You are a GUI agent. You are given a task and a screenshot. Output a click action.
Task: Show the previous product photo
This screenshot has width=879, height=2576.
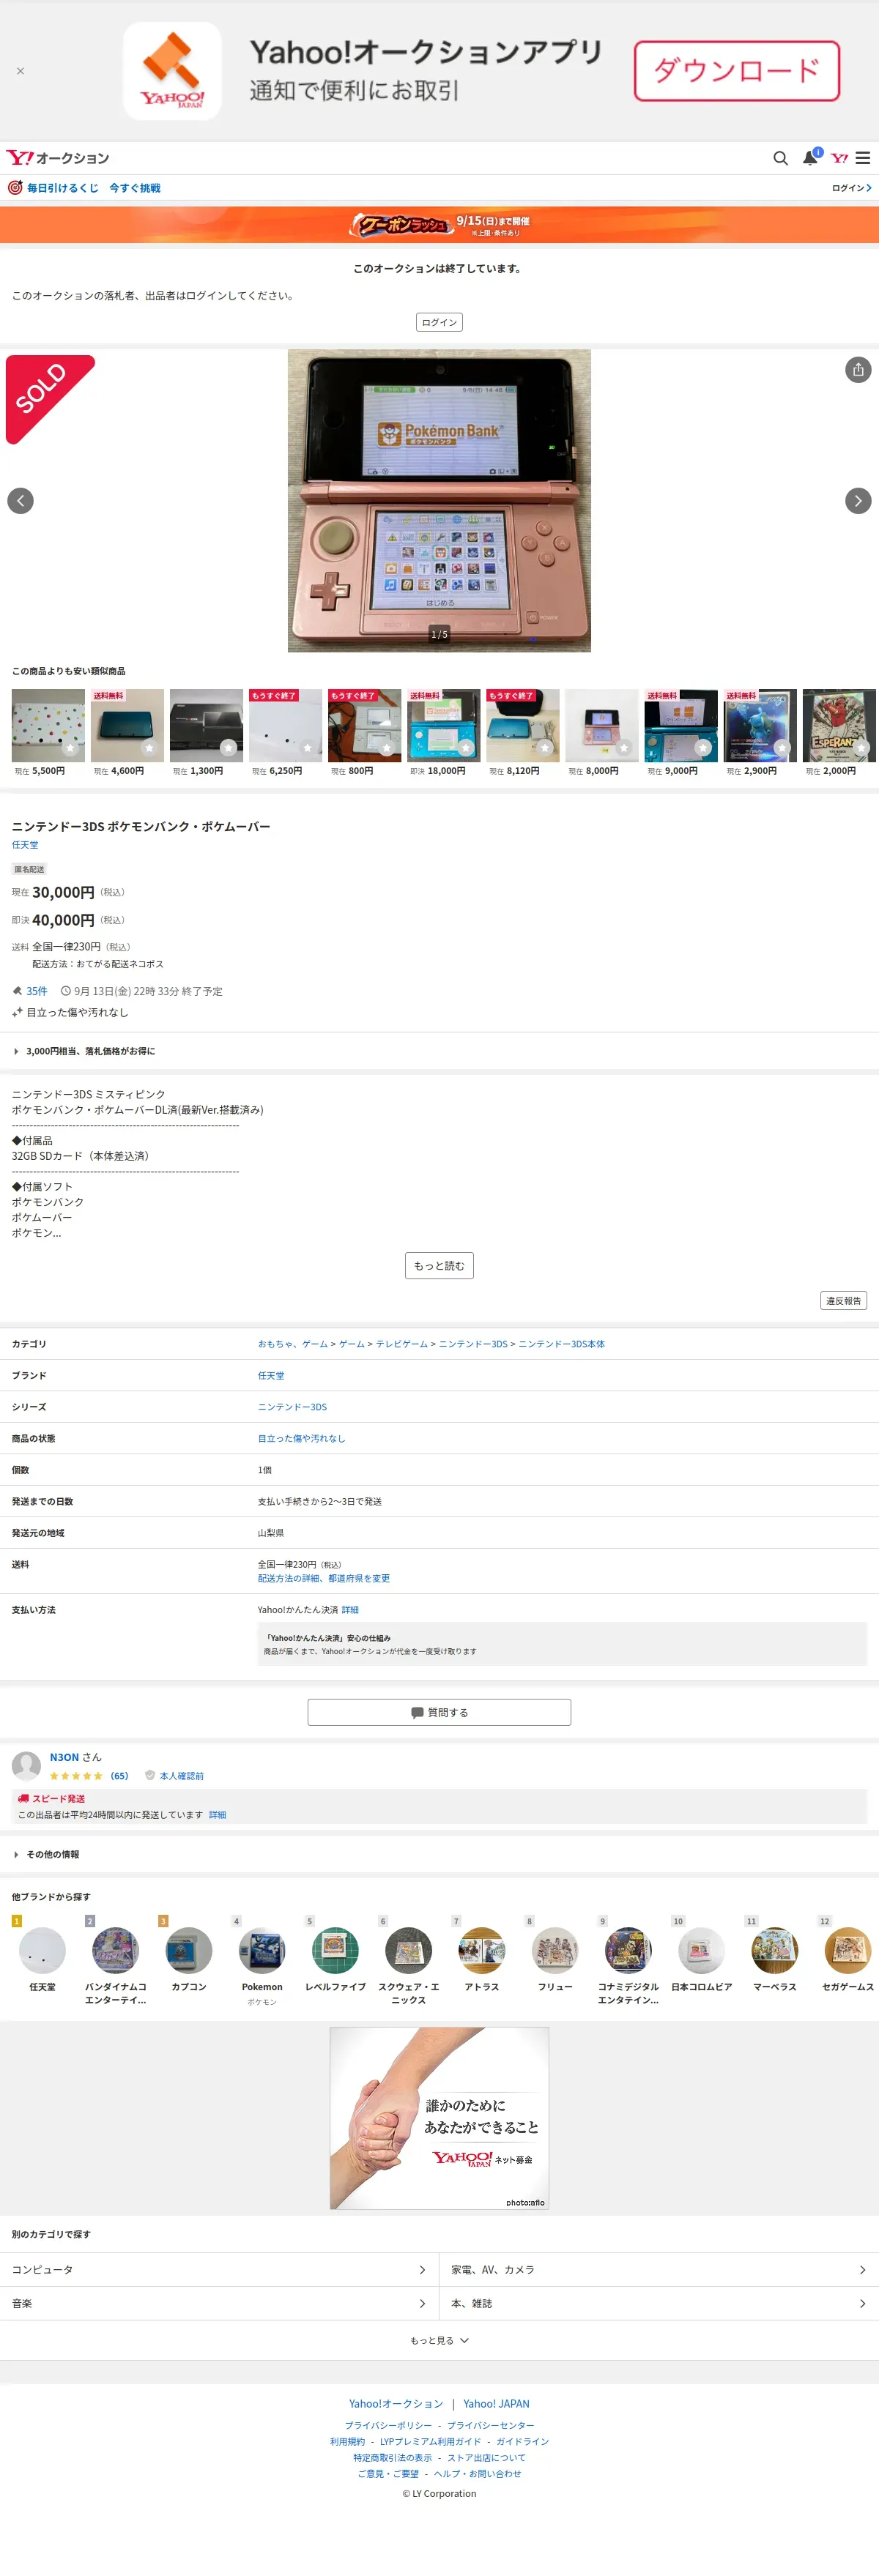(x=21, y=501)
